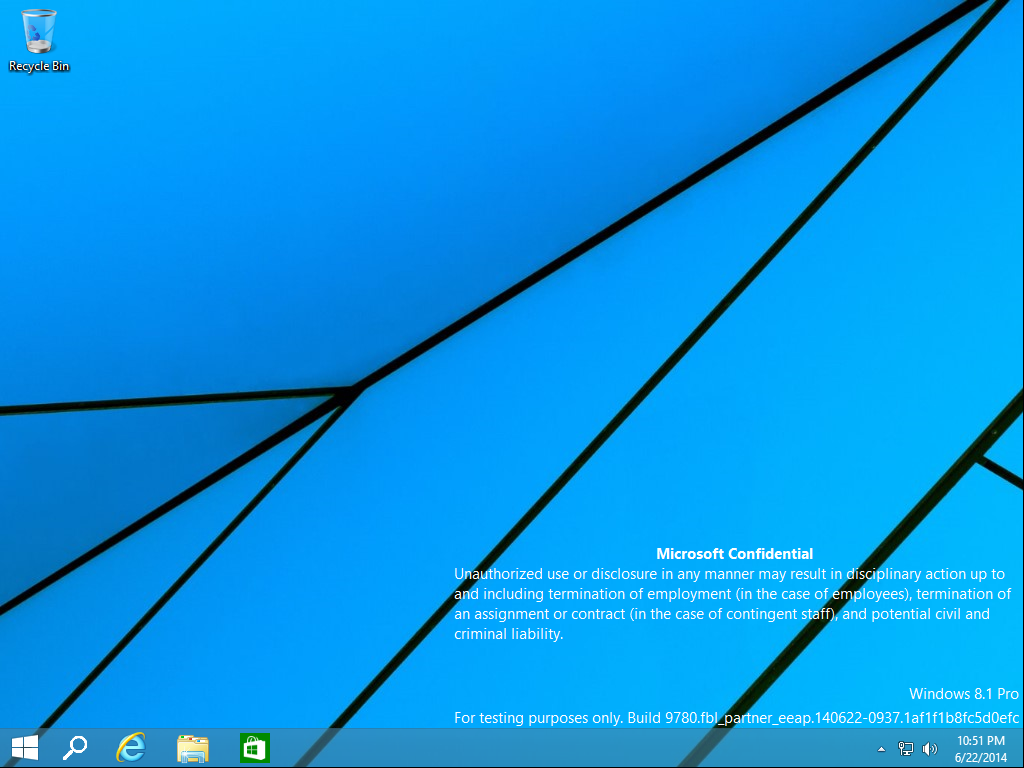
Task: Click the 10:51 PM clock time
Action: tap(980, 741)
